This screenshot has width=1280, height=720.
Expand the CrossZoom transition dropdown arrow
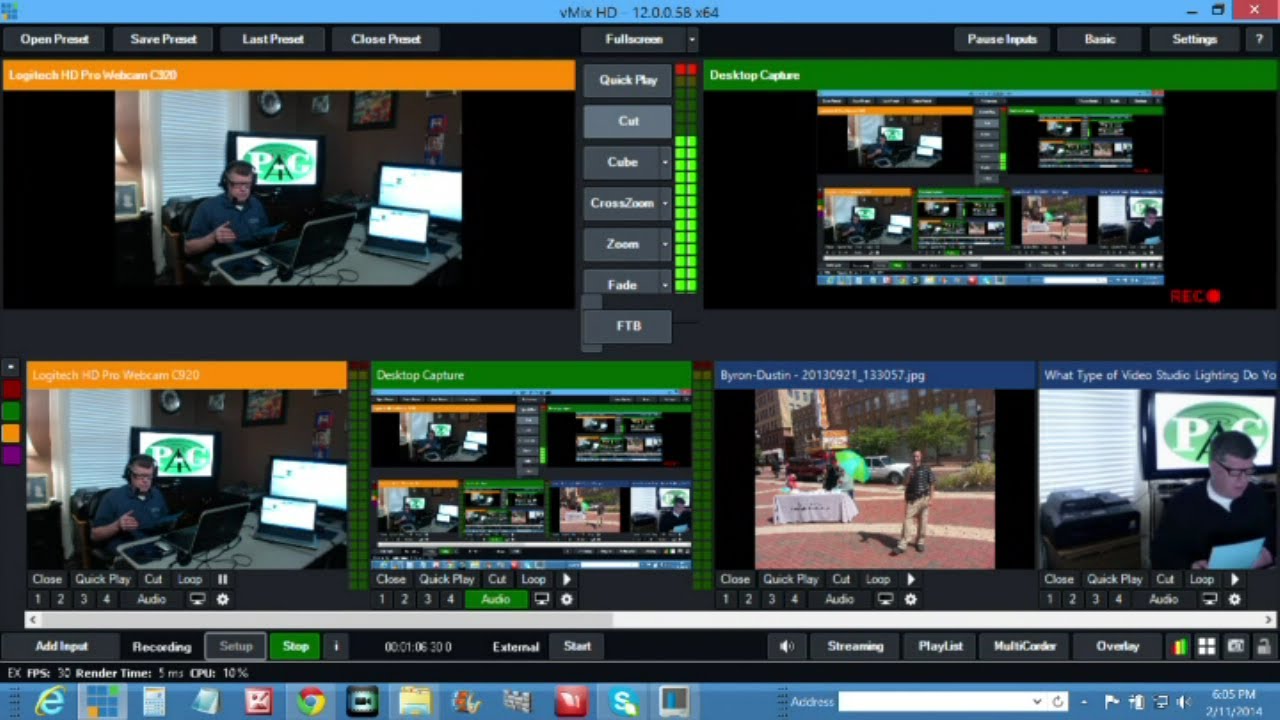click(665, 203)
